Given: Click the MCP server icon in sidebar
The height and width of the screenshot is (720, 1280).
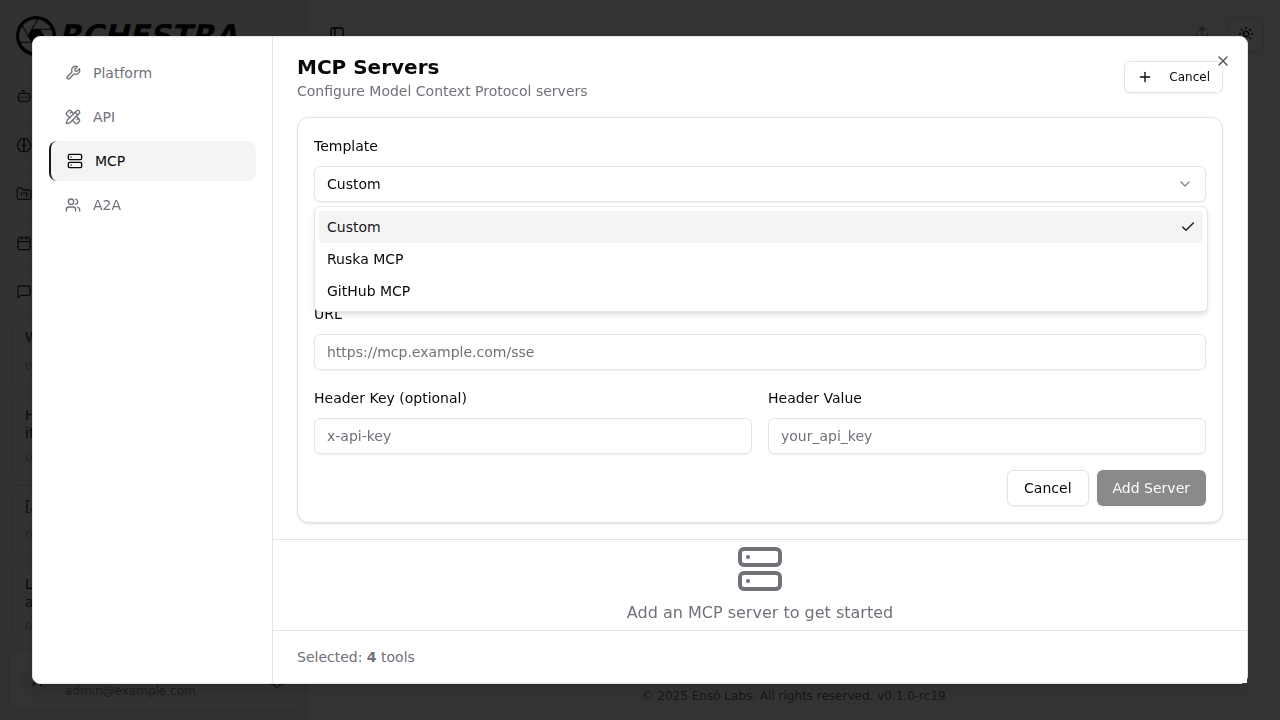Looking at the screenshot, I should click(x=75, y=161).
